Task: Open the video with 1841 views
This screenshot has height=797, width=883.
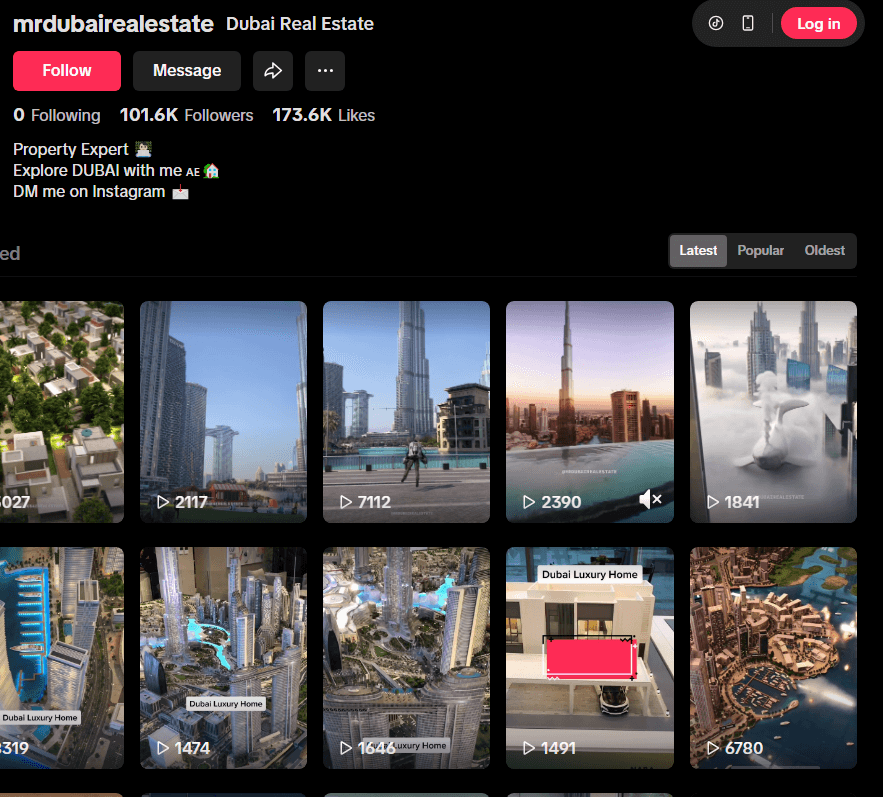Action: 773,412
